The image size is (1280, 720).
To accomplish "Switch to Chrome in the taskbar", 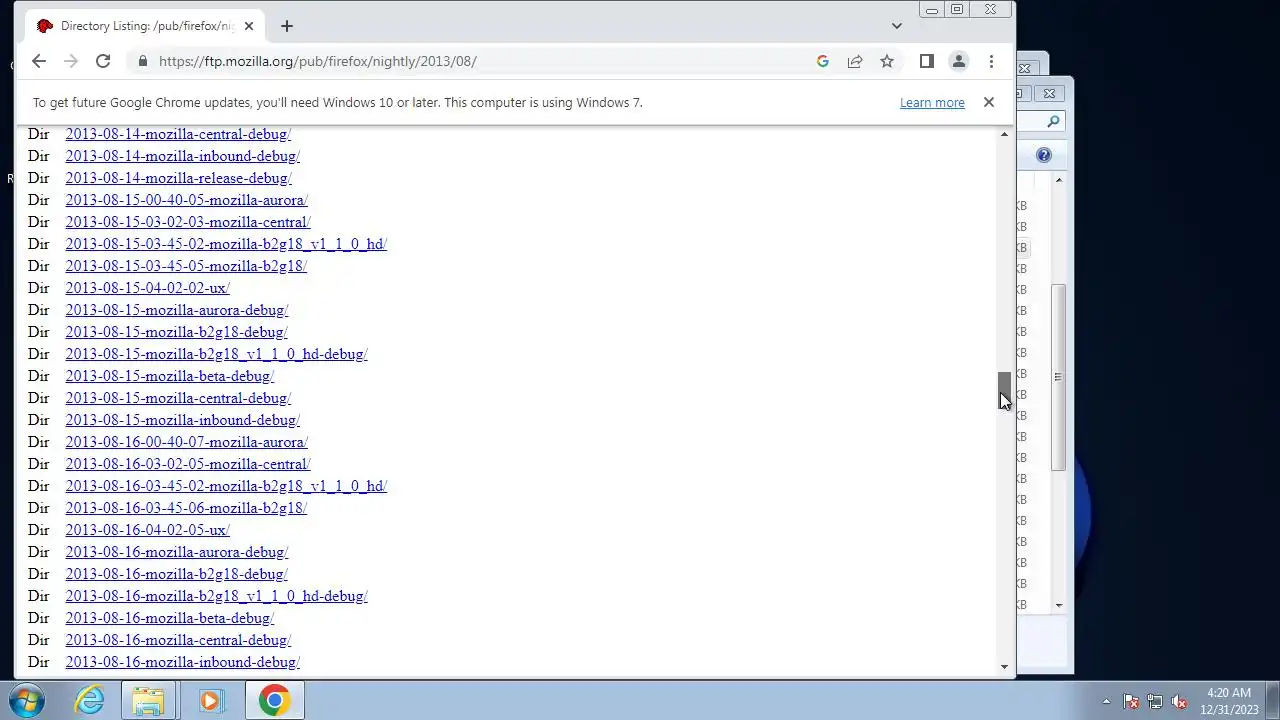I will click(x=274, y=701).
